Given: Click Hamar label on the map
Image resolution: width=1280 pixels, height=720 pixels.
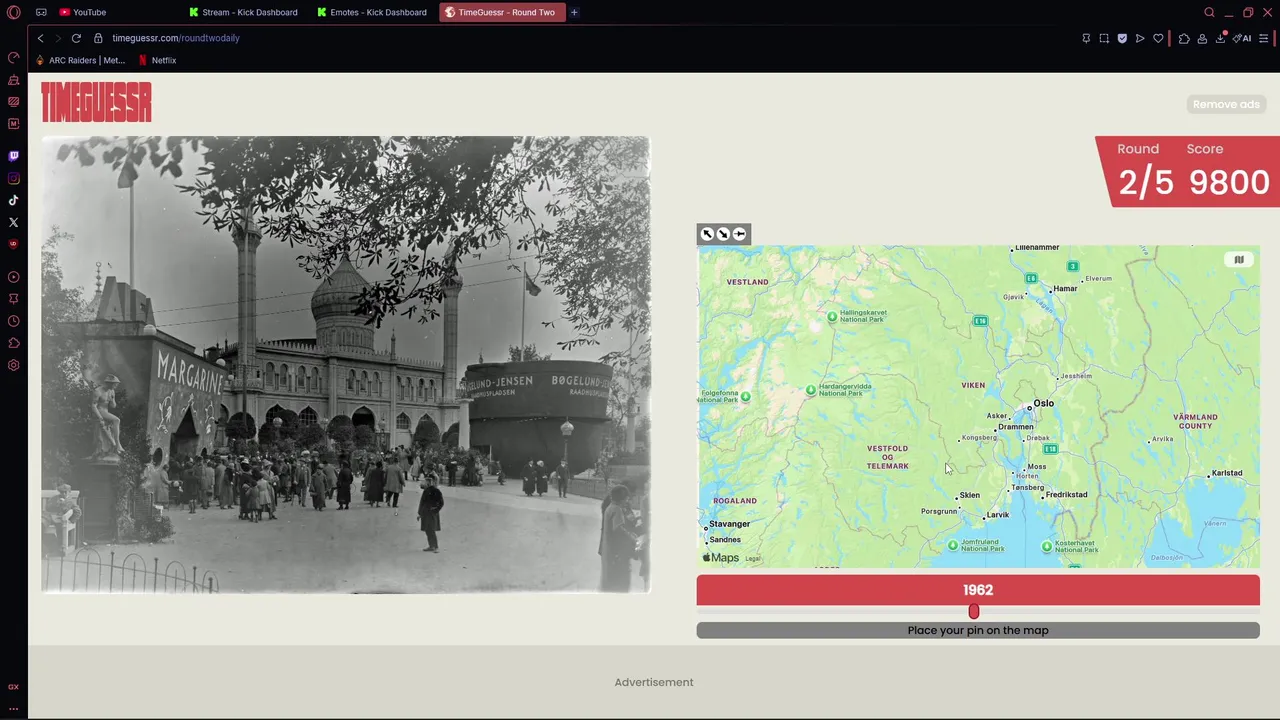Looking at the screenshot, I should (x=1065, y=289).
